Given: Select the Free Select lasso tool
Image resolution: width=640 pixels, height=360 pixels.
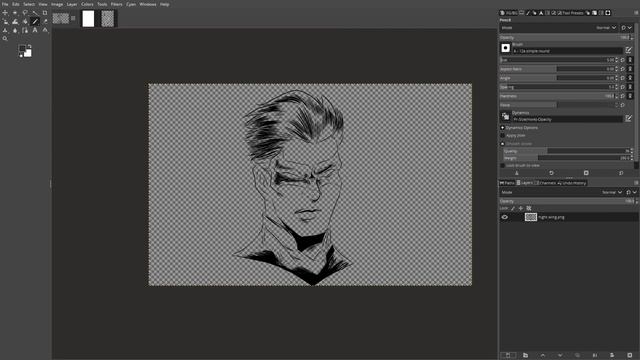Looking at the screenshot, I should point(25,13).
